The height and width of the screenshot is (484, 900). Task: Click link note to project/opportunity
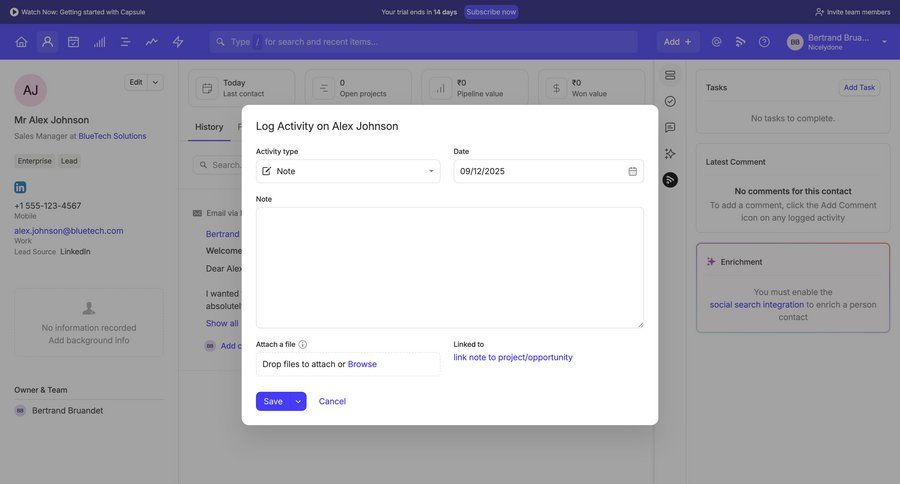click(513, 357)
